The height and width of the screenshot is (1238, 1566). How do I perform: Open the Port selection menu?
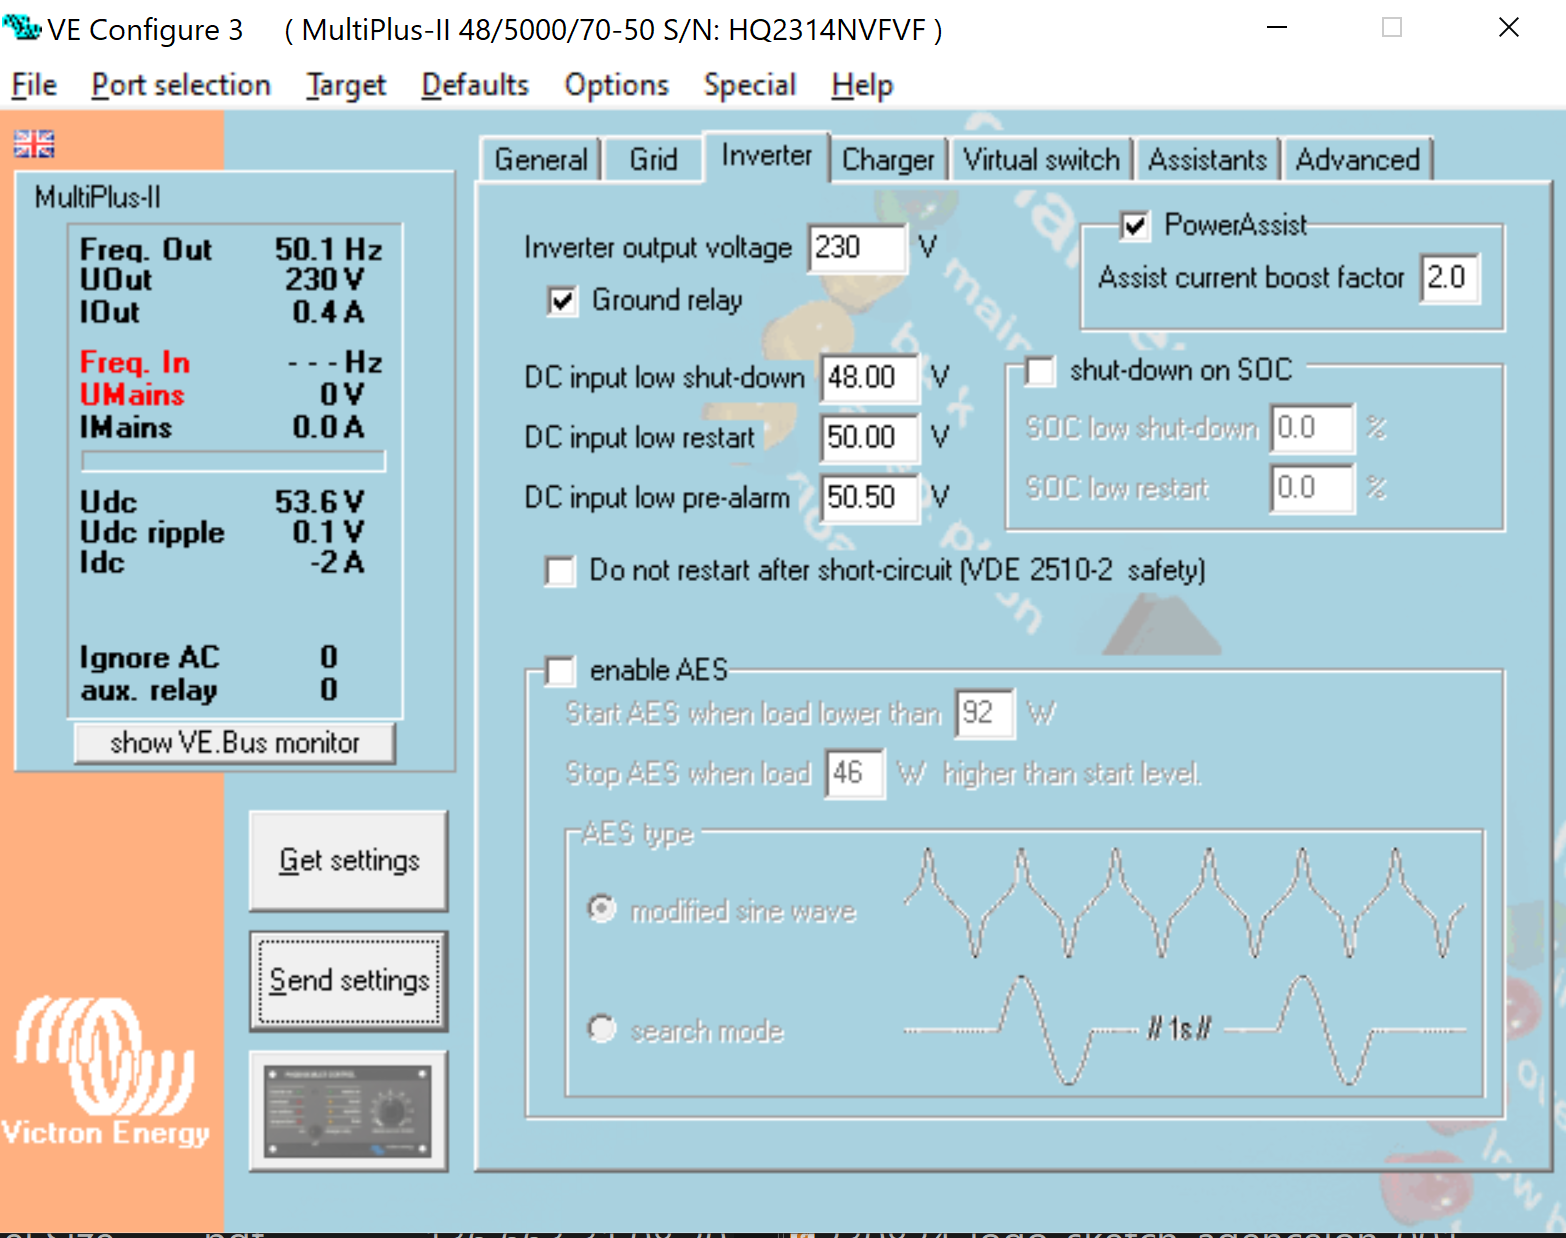pyautogui.click(x=181, y=85)
